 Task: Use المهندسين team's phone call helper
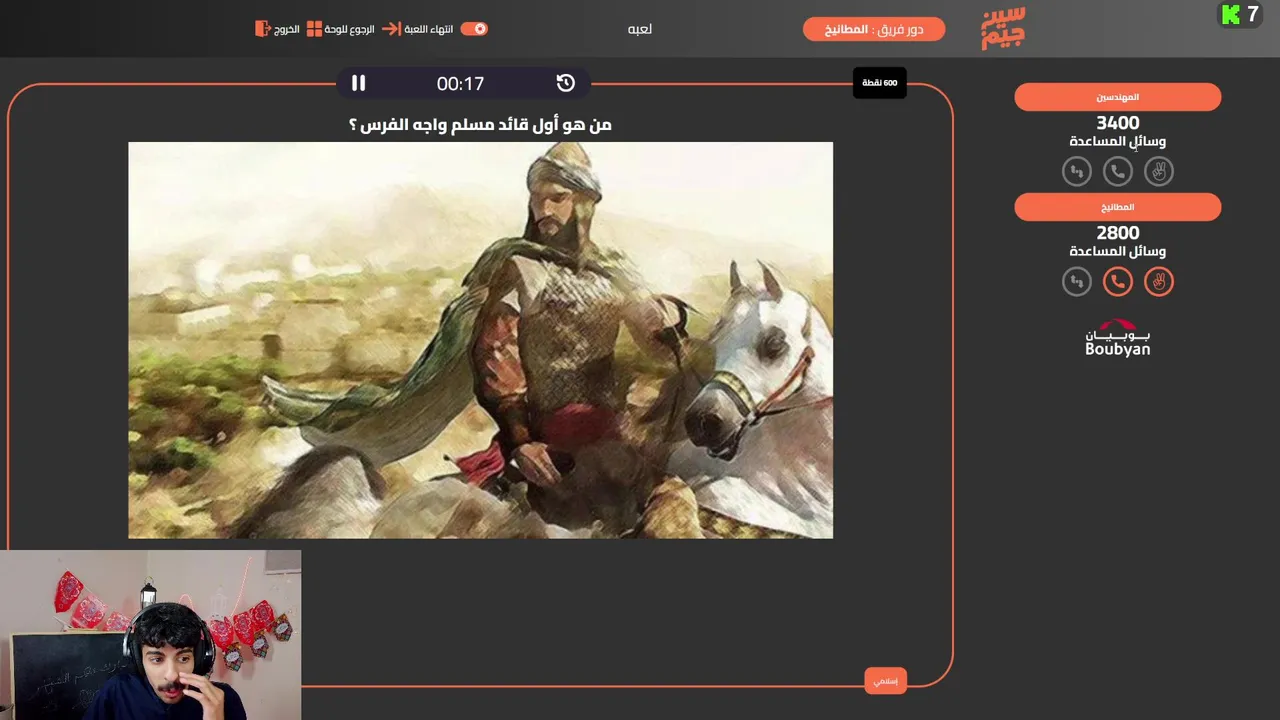pyautogui.click(x=1118, y=171)
